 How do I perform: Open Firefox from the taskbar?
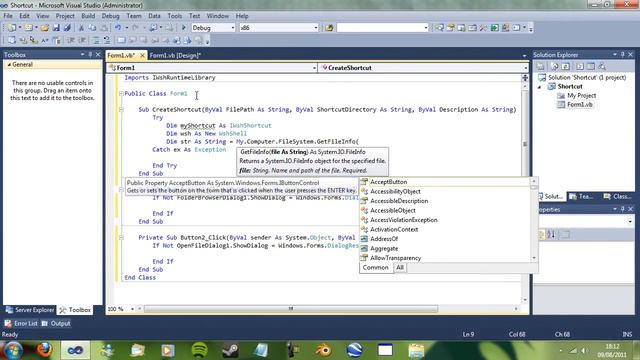(x=45, y=350)
